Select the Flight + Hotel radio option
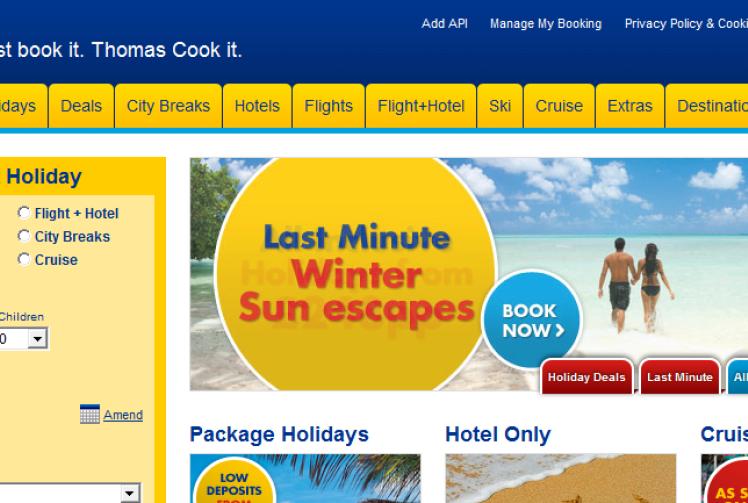Viewport: 748px width, 503px height. 24,212
